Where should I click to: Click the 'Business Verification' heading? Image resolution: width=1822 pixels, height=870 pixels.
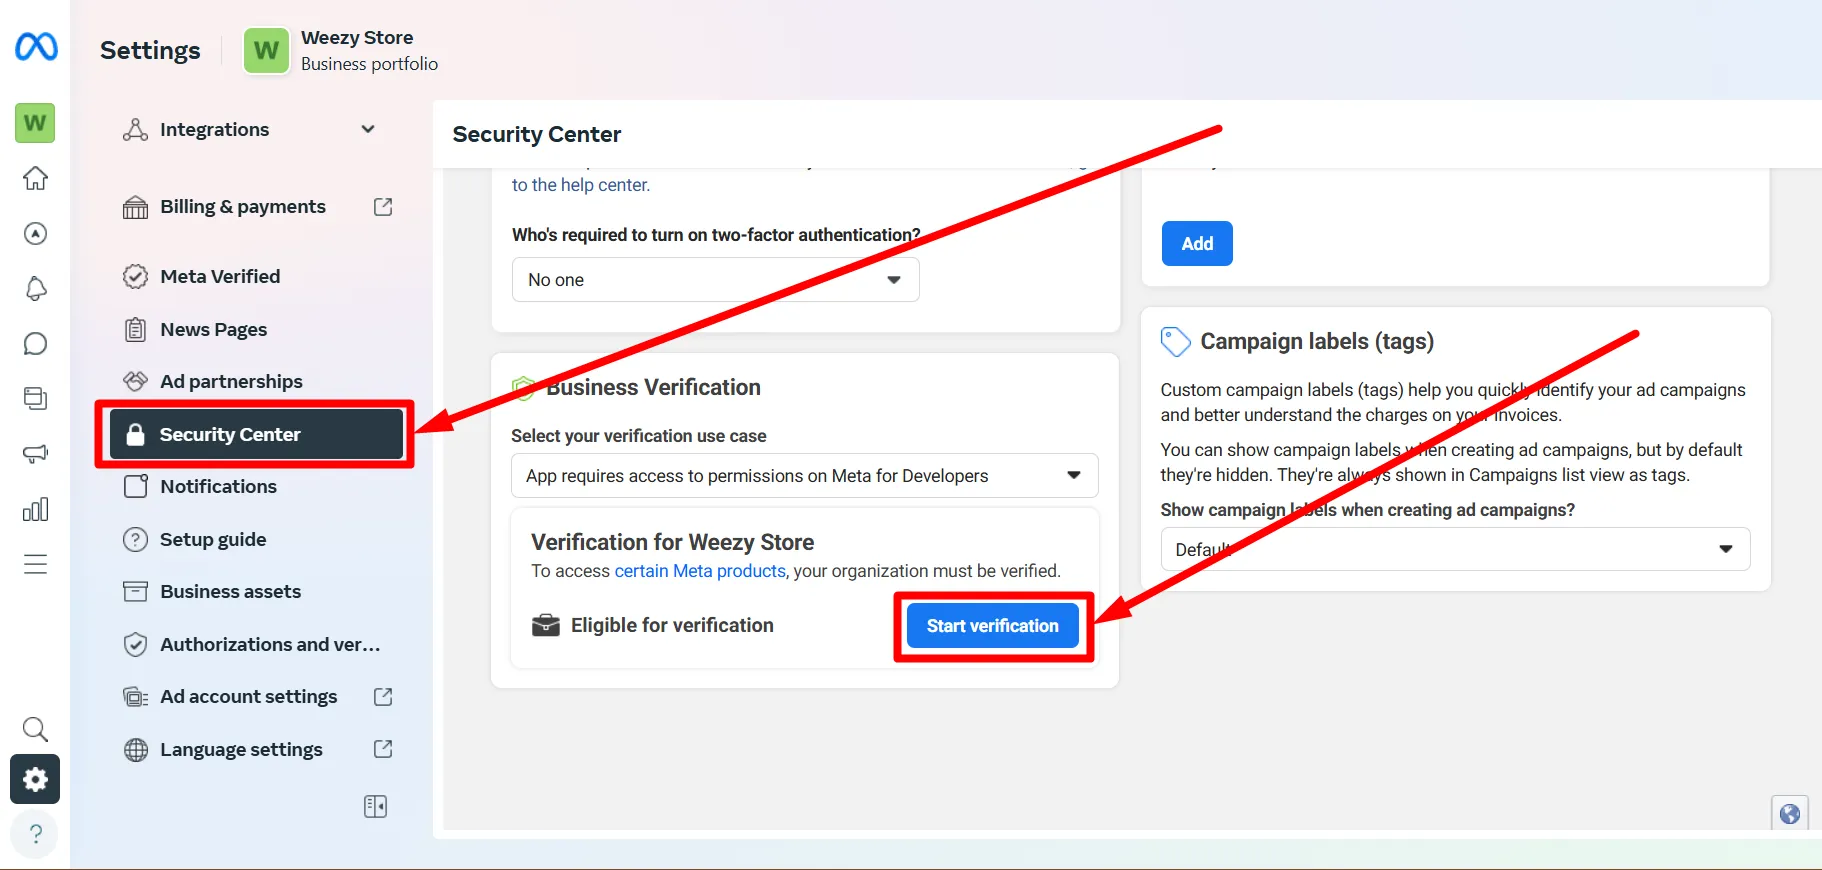pos(653,388)
